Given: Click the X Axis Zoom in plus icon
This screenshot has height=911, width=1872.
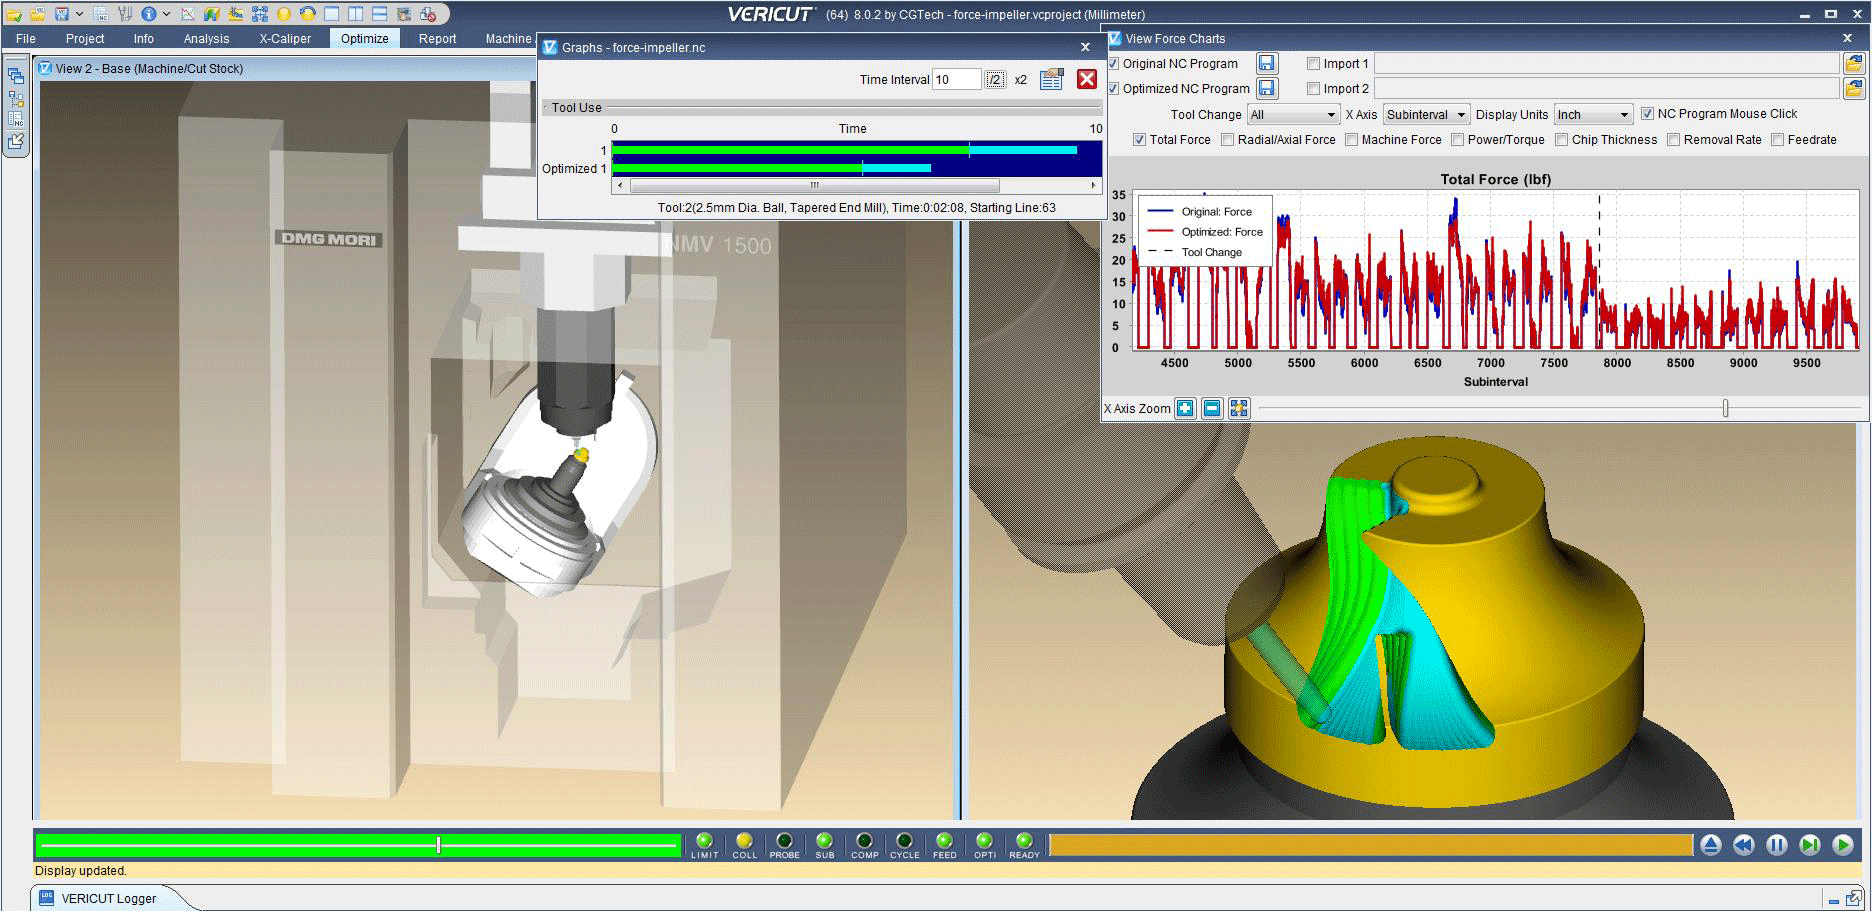Looking at the screenshot, I should pos(1185,408).
